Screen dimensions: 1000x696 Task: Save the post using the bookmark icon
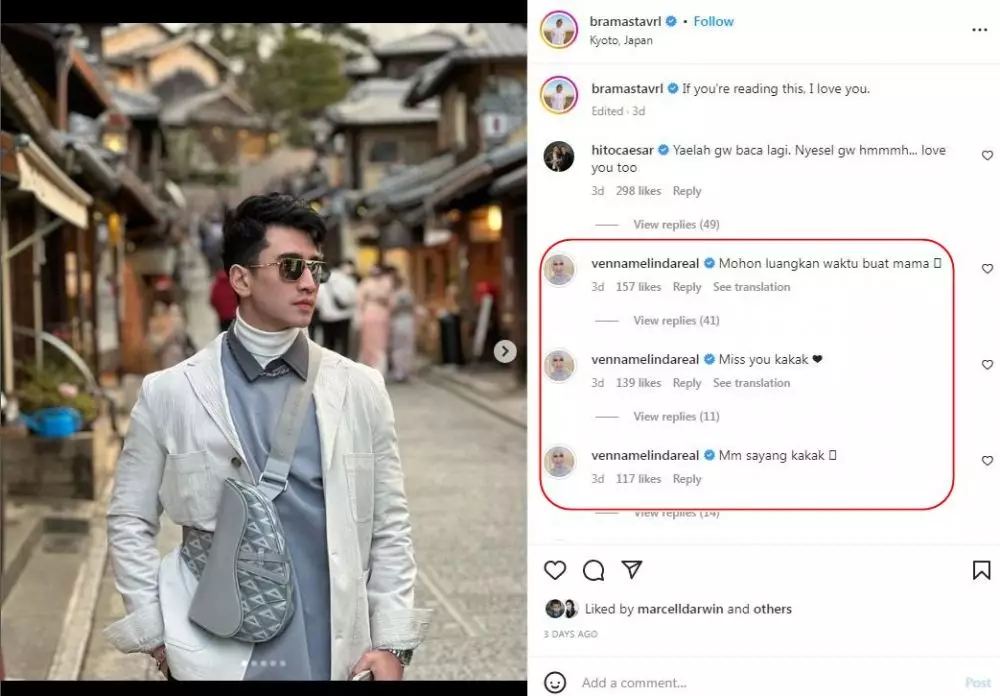(x=982, y=568)
